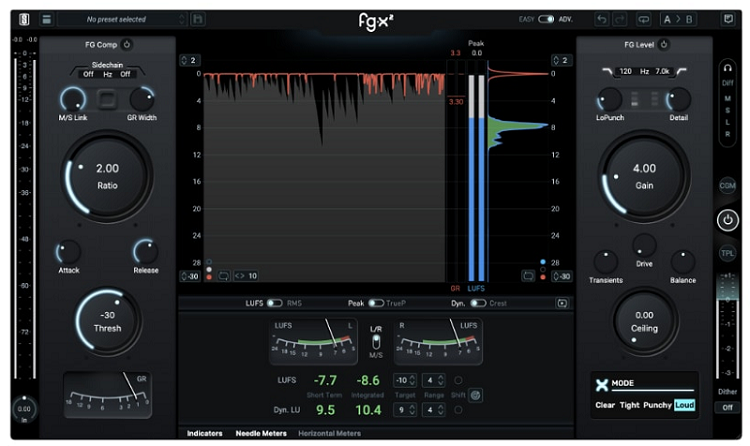
Task: Open the Horizontal Meters tab
Action: tap(330, 433)
